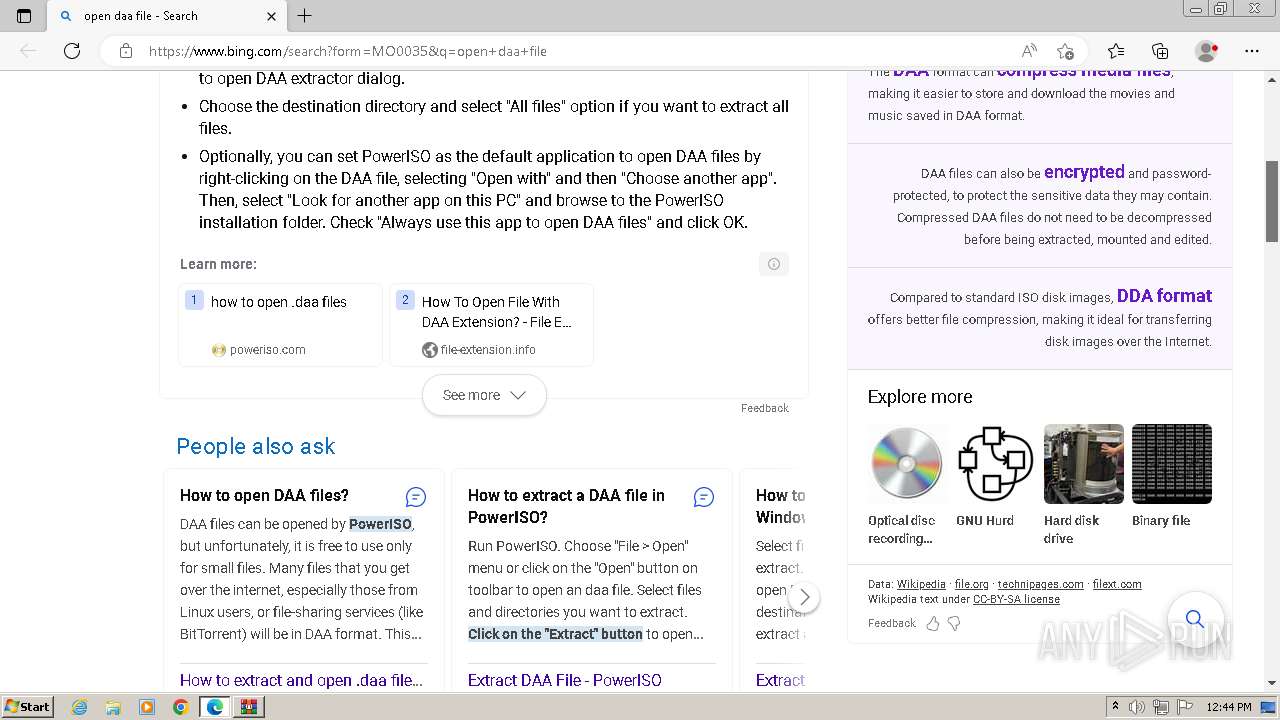Show next People also ask cards arrow
Viewport: 1280px width, 720px height.
[x=804, y=598]
